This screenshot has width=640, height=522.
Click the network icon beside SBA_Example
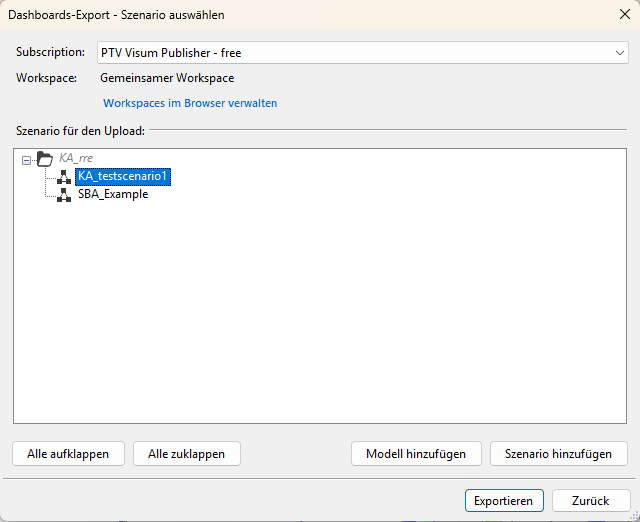(64, 195)
